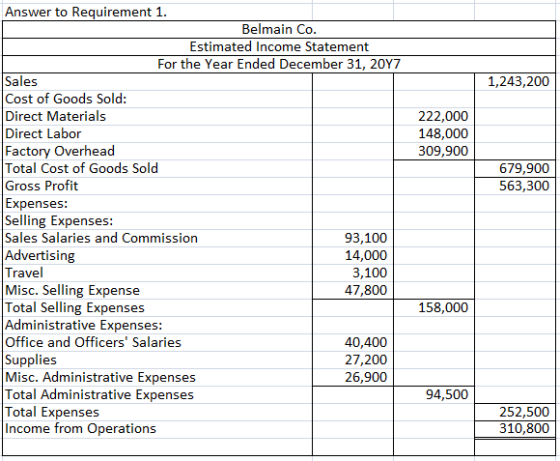
Task: Click the 'Travel' label
Action: point(24,273)
